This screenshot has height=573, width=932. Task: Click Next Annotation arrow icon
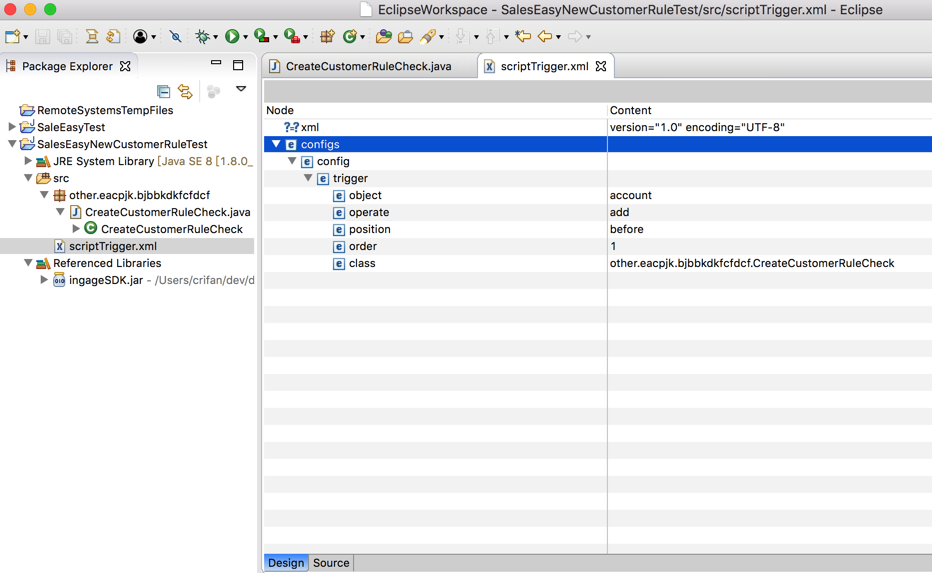(461, 37)
